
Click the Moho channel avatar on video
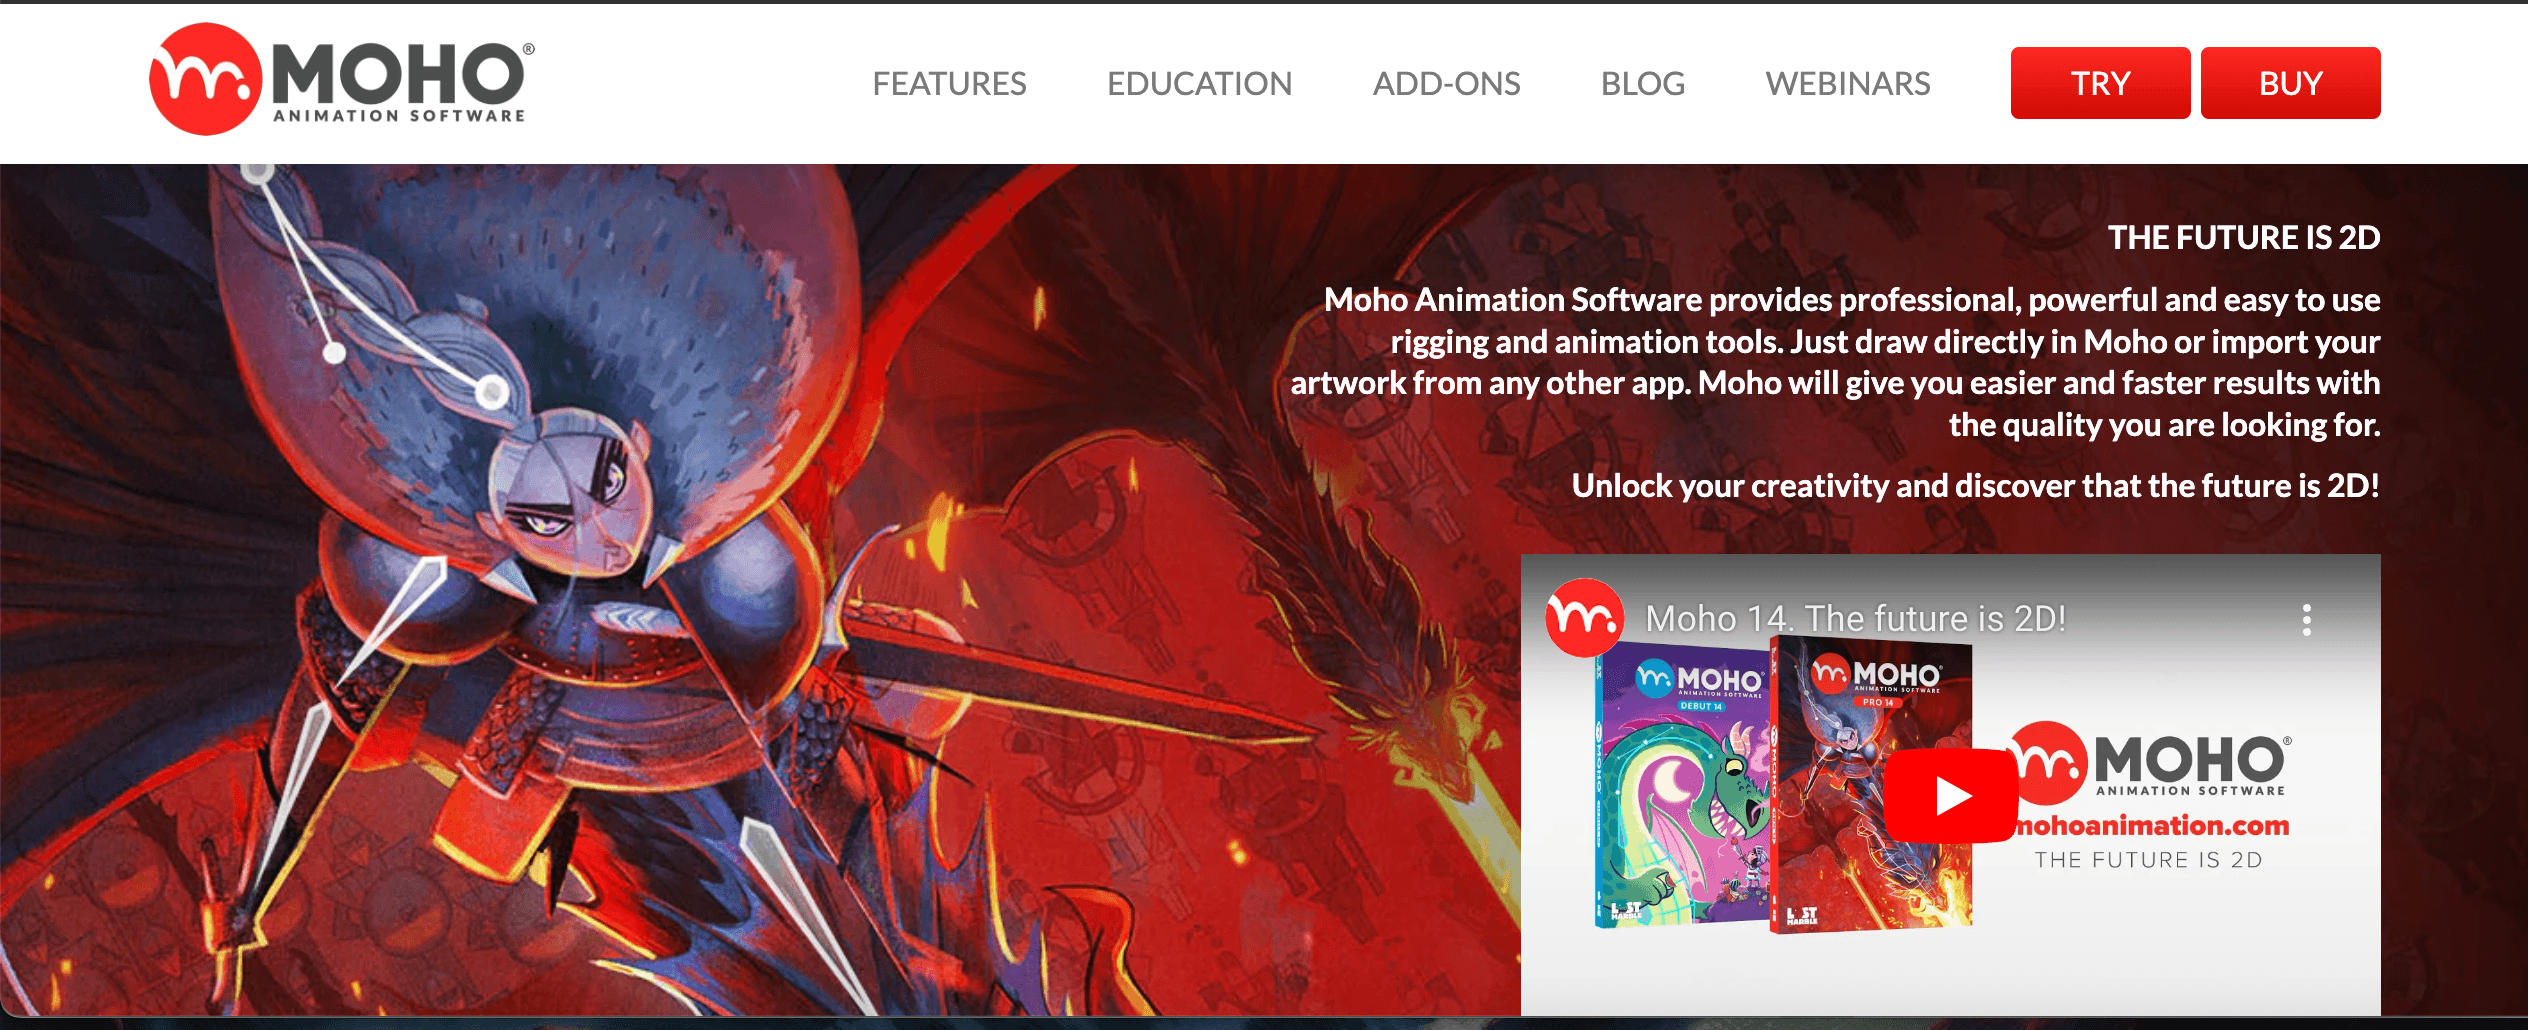coord(1584,618)
